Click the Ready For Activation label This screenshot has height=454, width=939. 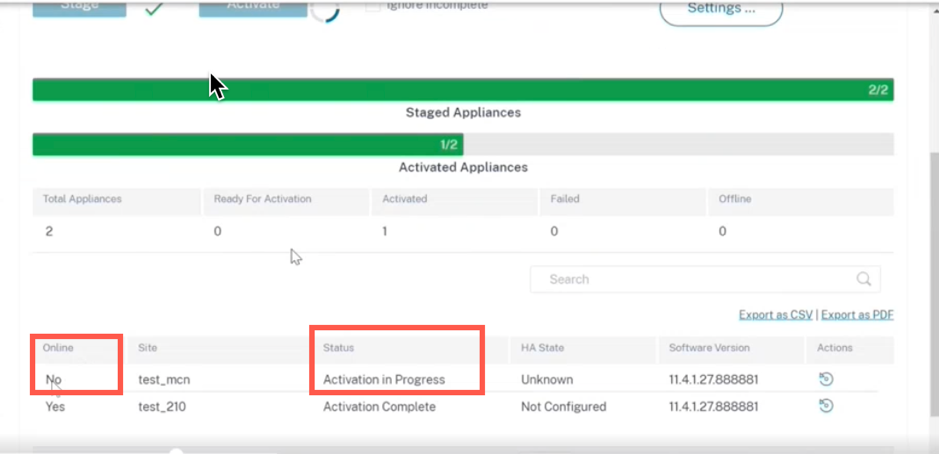click(263, 199)
